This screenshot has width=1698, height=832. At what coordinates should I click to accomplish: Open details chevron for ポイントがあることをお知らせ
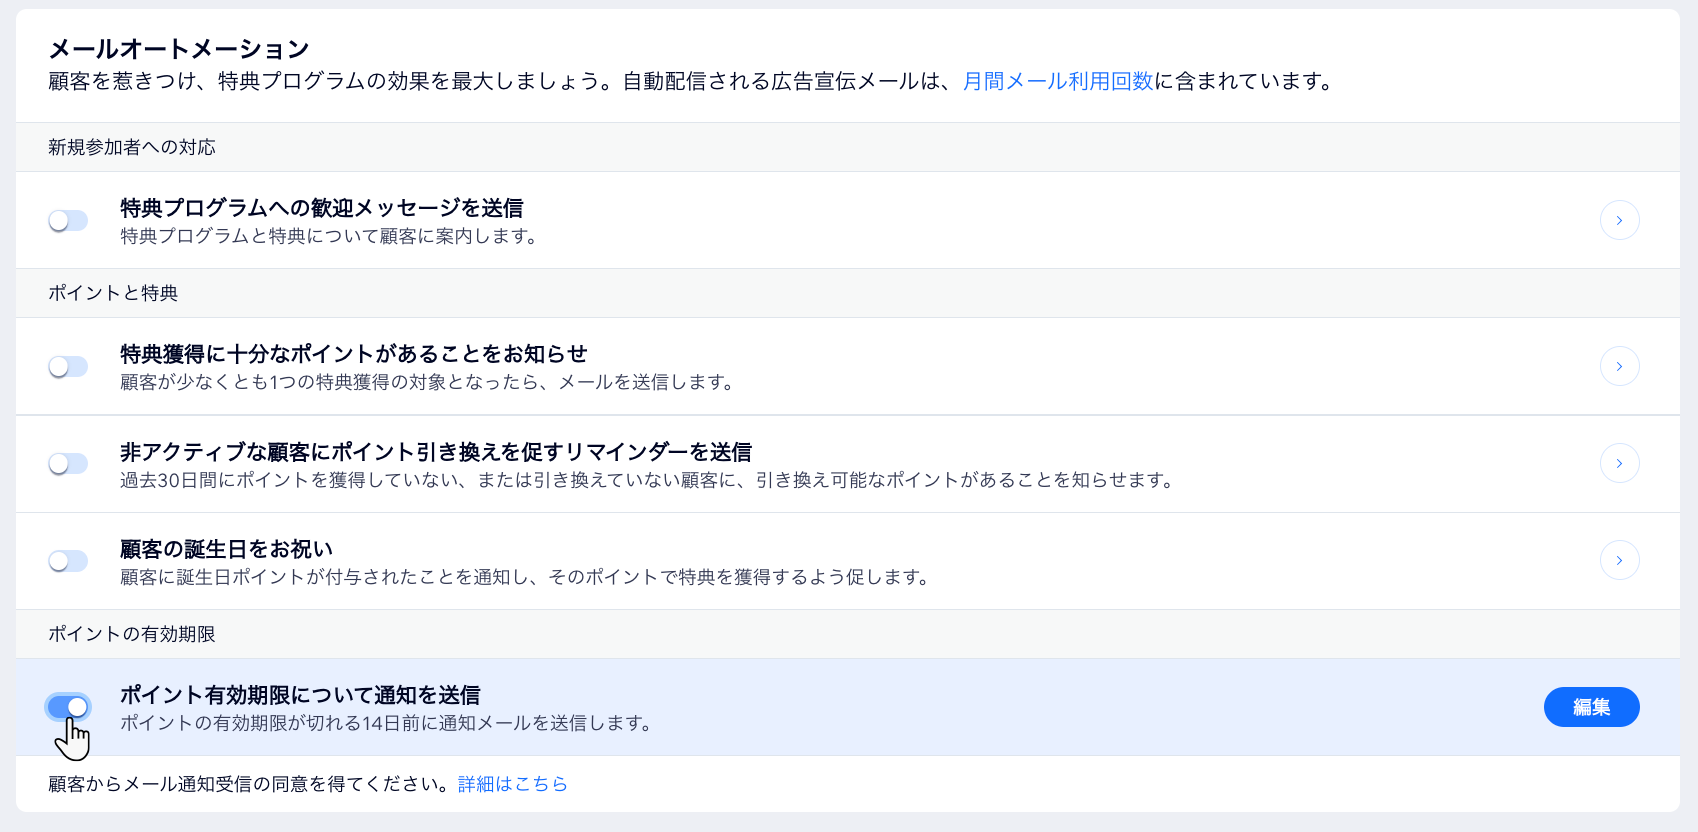pyautogui.click(x=1619, y=366)
